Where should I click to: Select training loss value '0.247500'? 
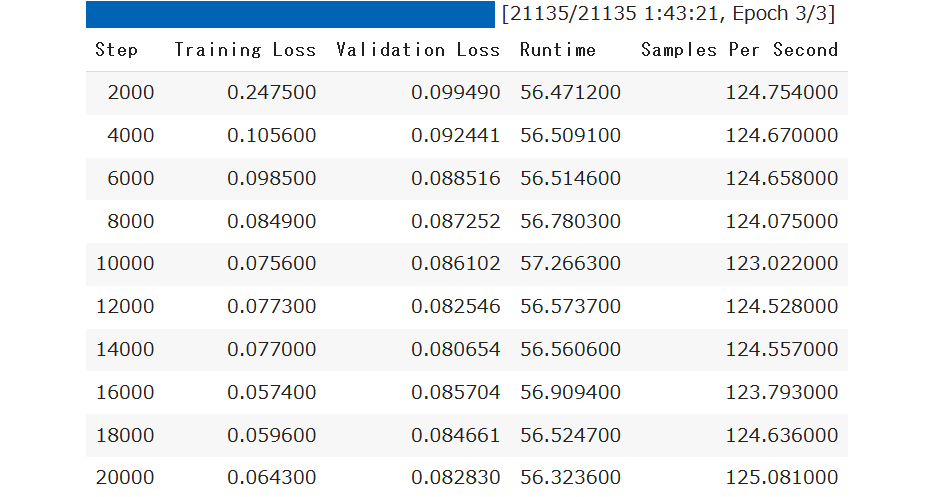coord(271,93)
